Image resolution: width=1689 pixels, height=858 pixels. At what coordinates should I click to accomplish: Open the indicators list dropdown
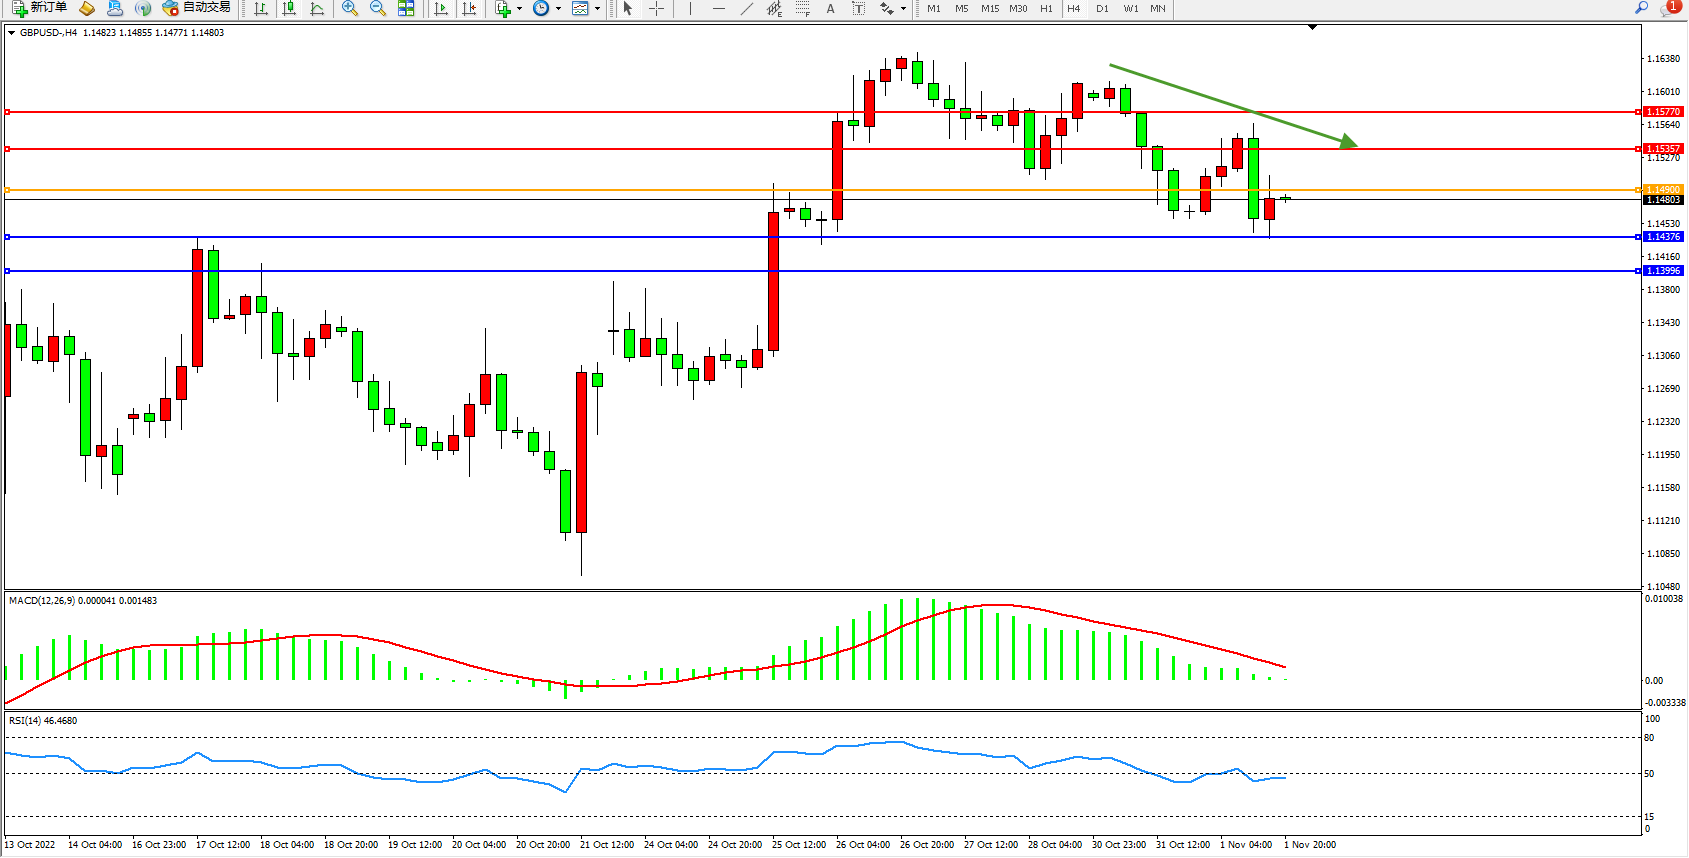tap(519, 8)
